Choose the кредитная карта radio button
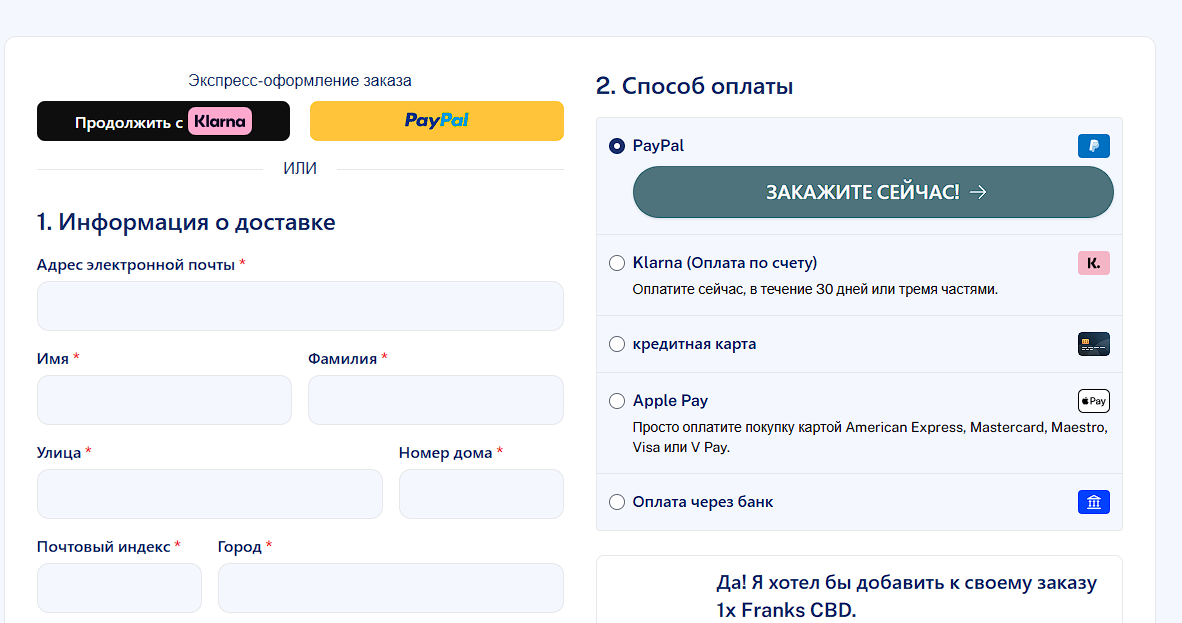 (617, 344)
